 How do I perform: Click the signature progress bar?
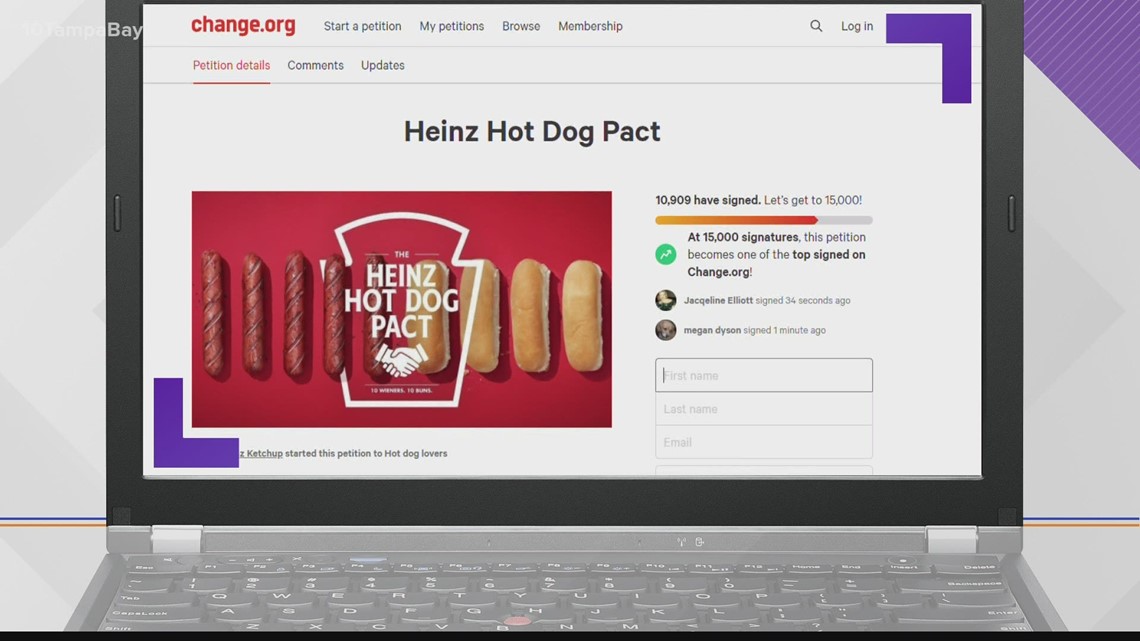763,219
